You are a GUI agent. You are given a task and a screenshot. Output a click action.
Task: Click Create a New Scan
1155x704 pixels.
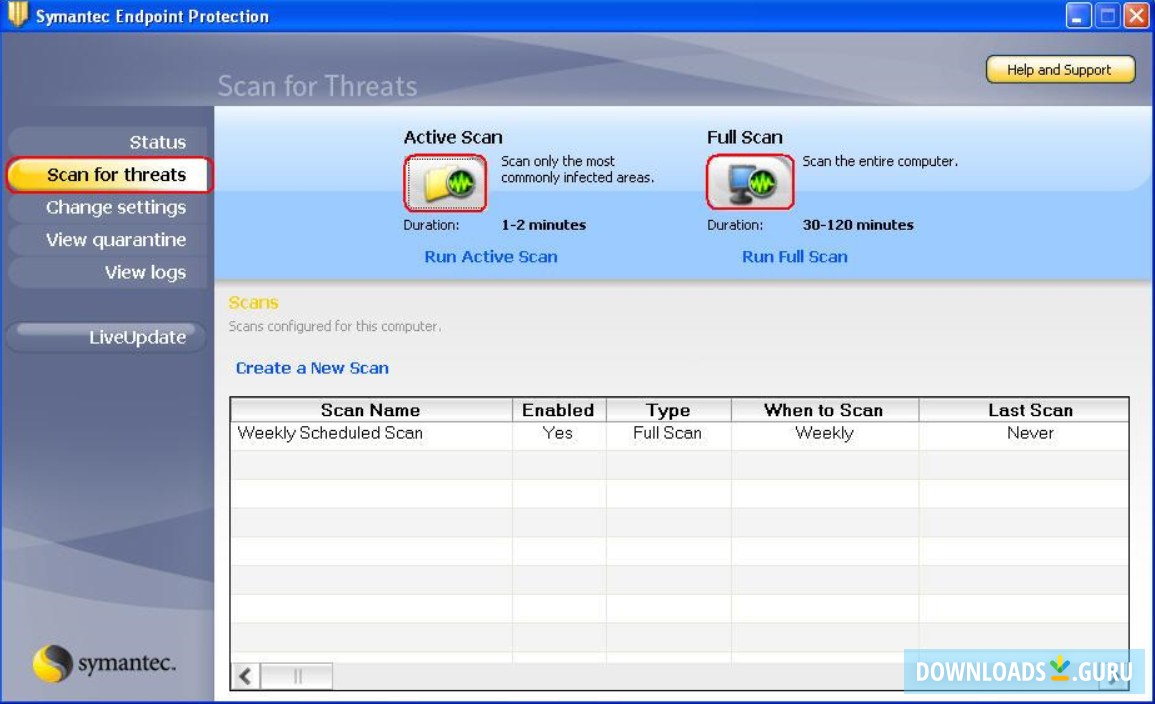[313, 367]
